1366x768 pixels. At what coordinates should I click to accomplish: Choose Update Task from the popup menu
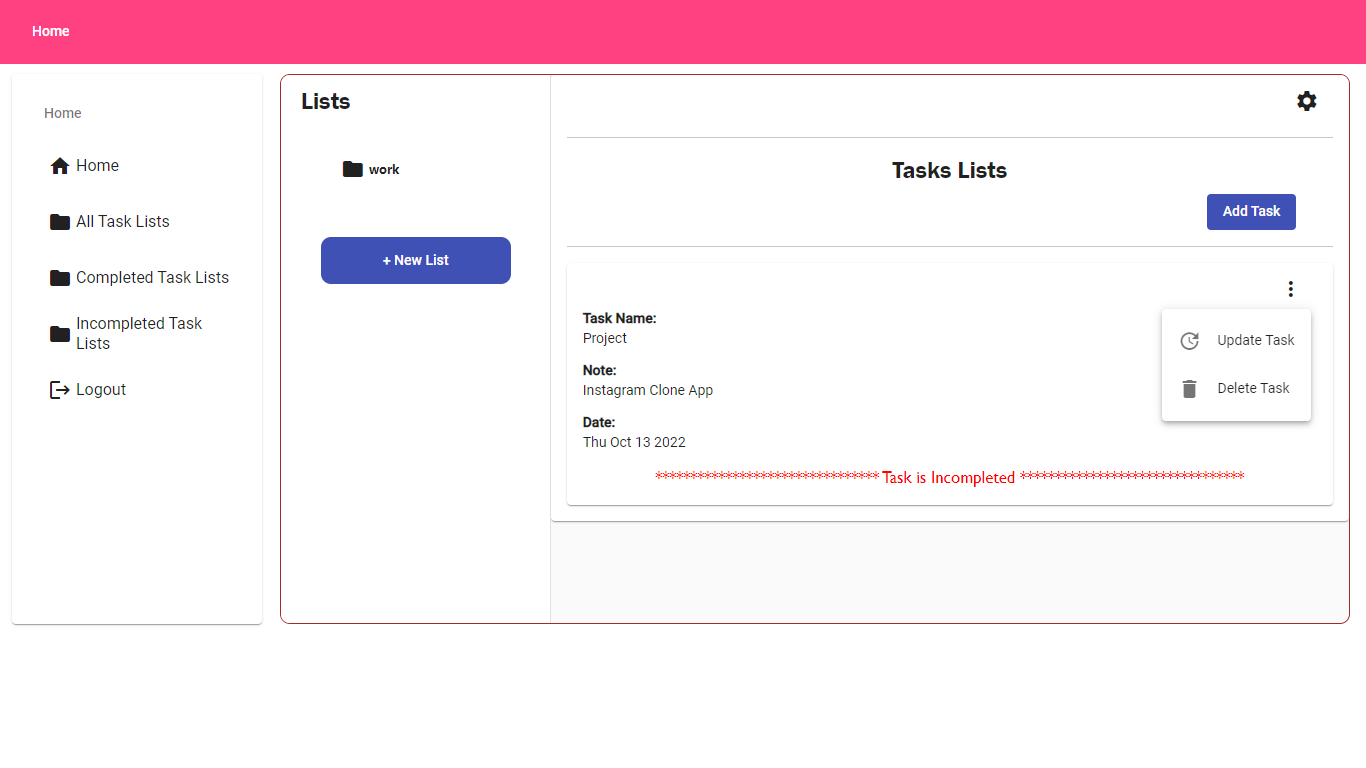pyautogui.click(x=1236, y=340)
